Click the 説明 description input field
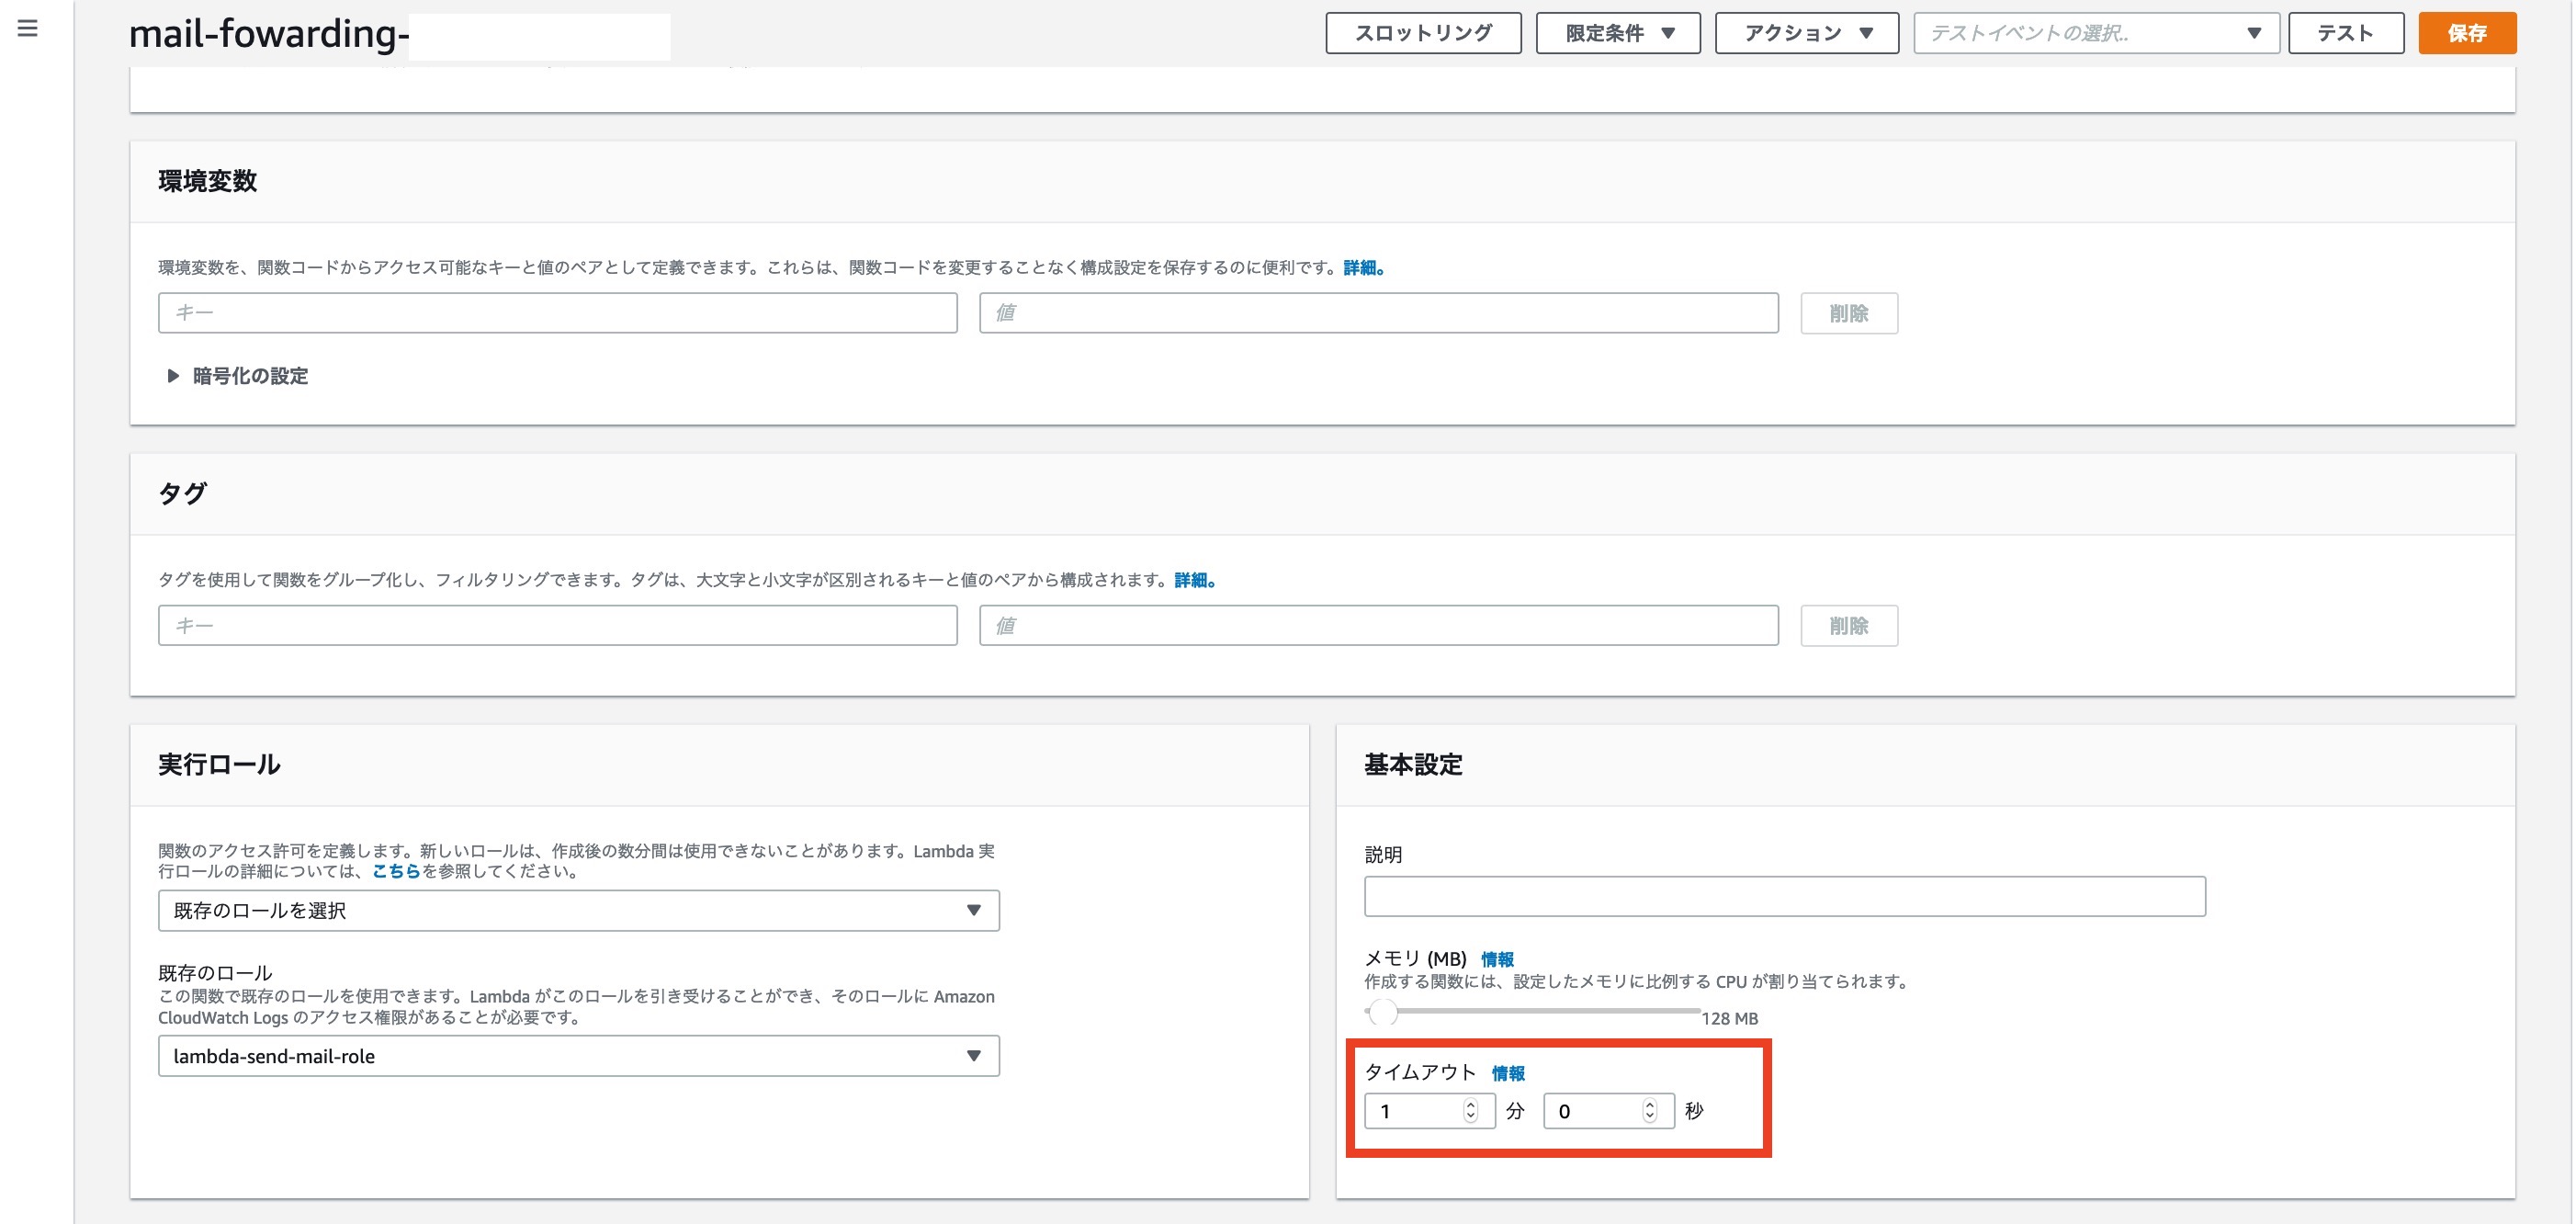 (x=1784, y=897)
